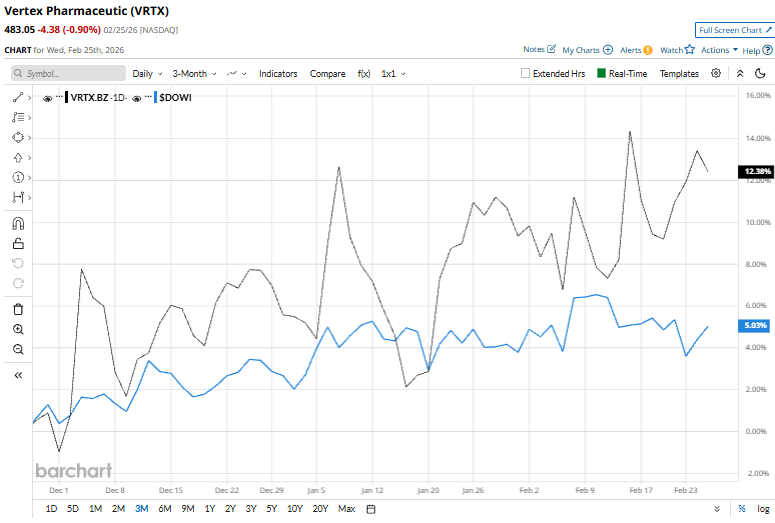Screen dimensions: 775x523
Task: Open chart settings gear icon
Action: click(716, 73)
